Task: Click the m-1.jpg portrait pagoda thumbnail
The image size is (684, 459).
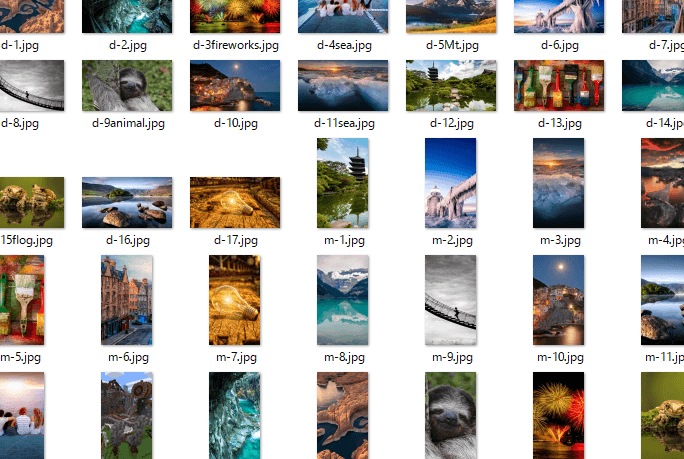Action: tap(343, 184)
